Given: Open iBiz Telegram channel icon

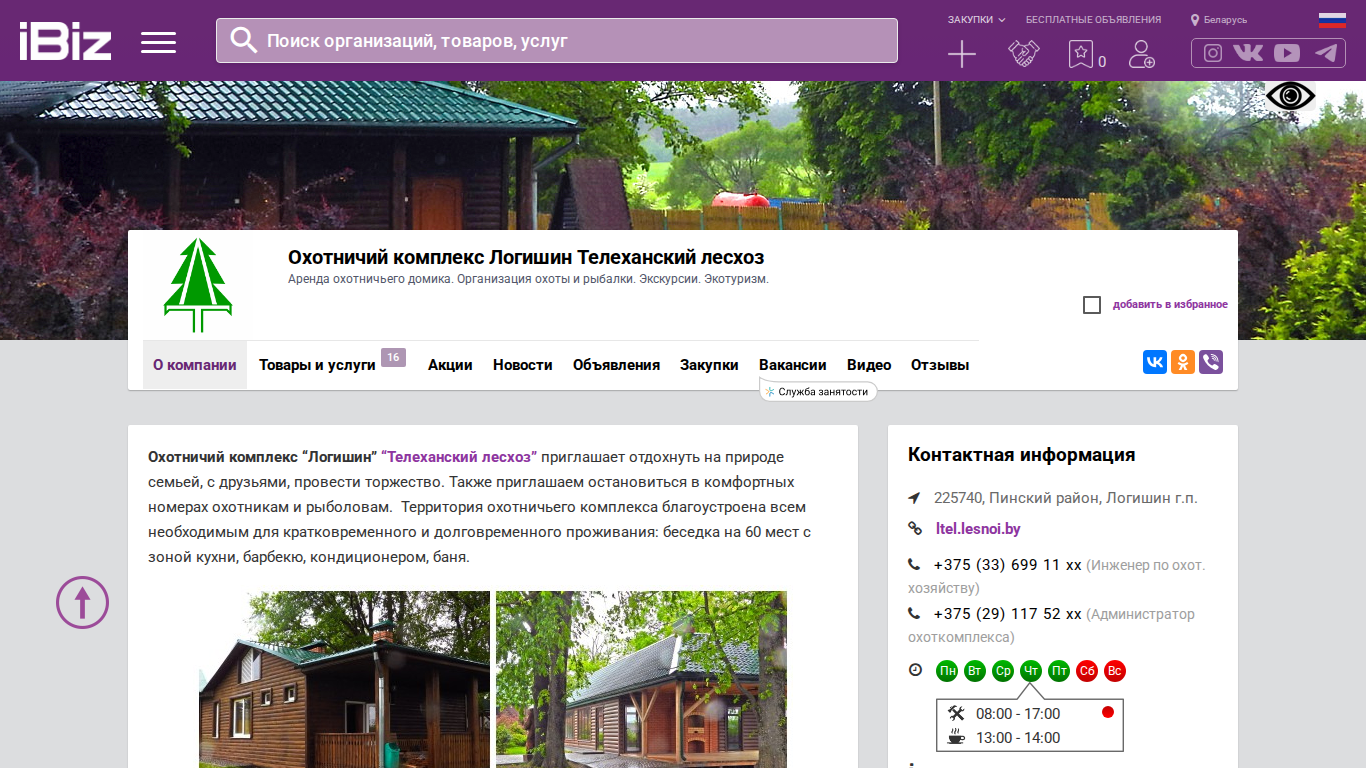Looking at the screenshot, I should (1326, 53).
